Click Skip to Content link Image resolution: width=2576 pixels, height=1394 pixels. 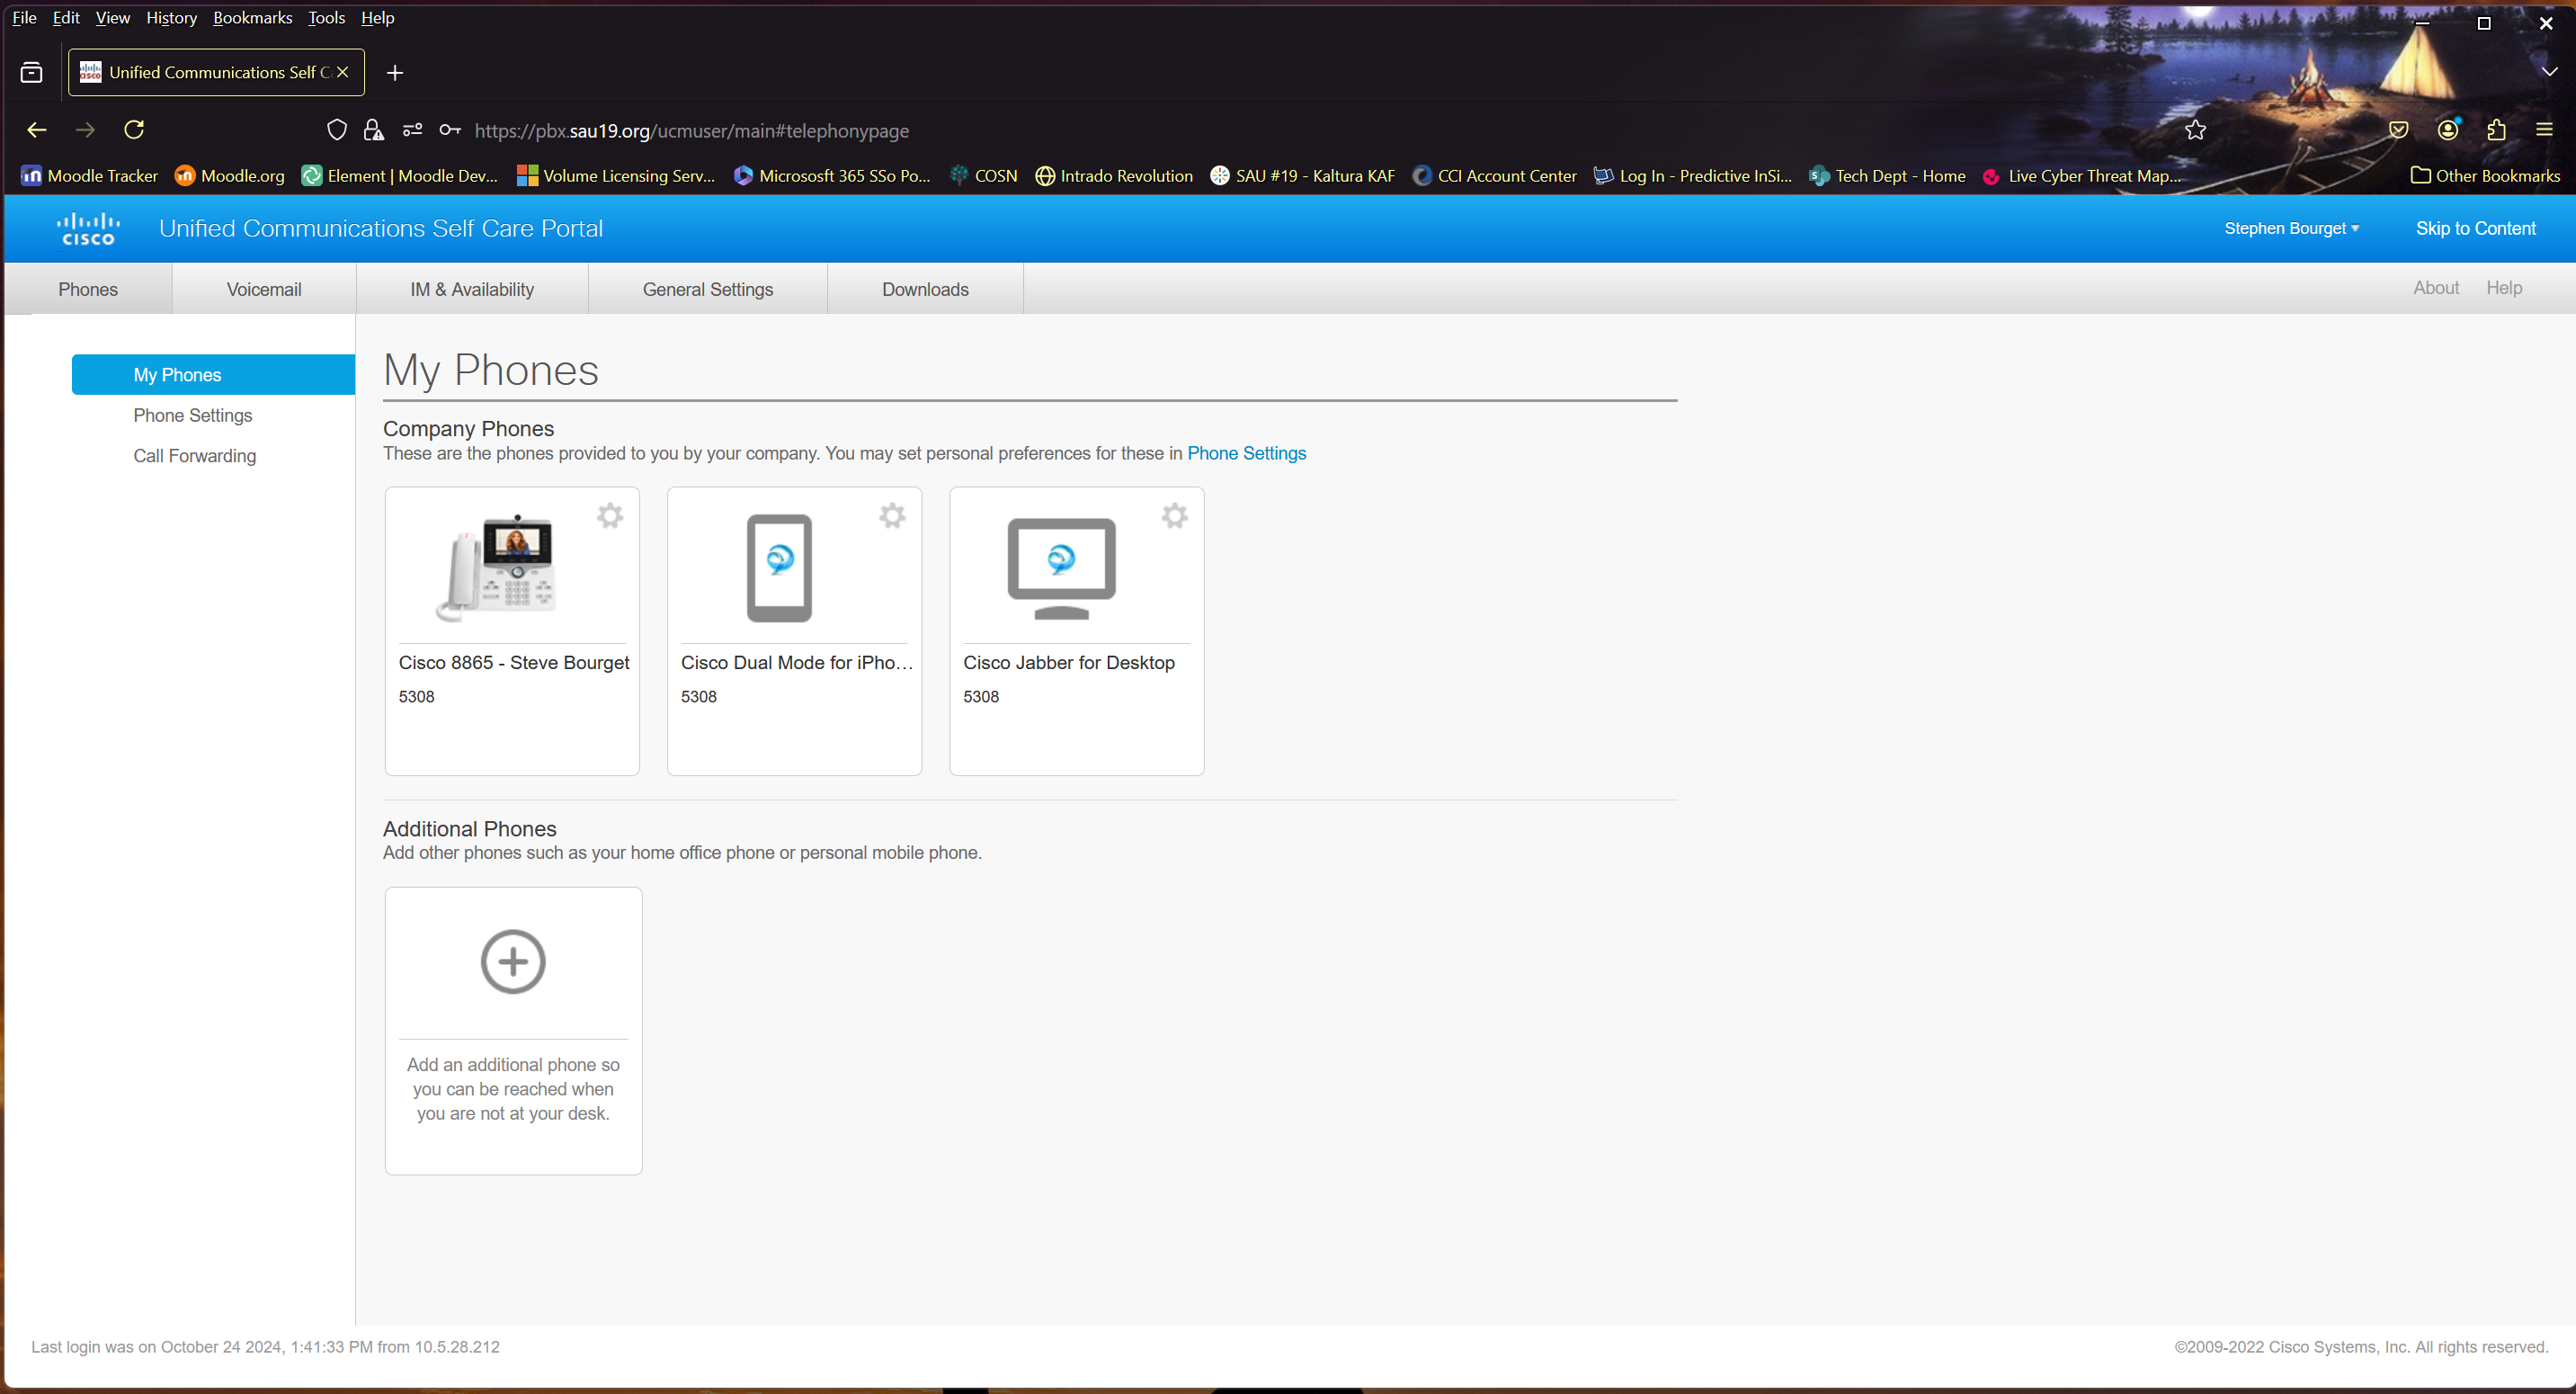[x=2475, y=228]
